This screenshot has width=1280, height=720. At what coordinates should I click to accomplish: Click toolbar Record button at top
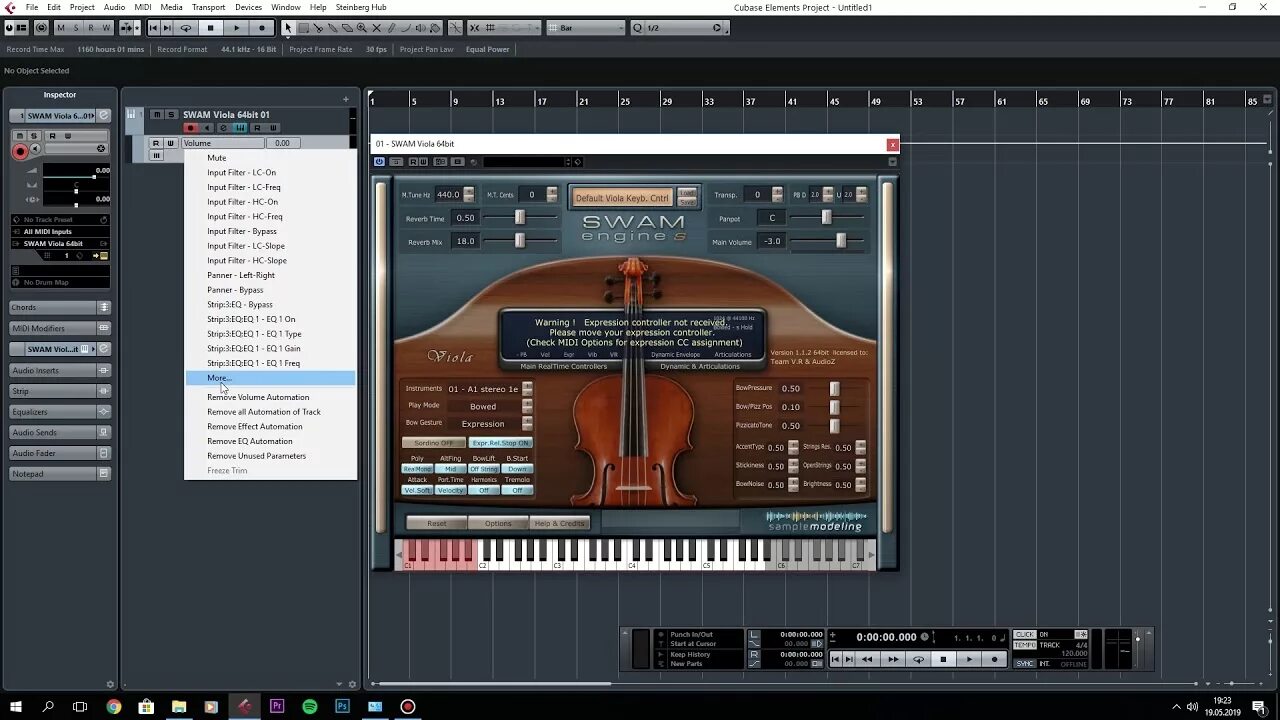[262, 28]
